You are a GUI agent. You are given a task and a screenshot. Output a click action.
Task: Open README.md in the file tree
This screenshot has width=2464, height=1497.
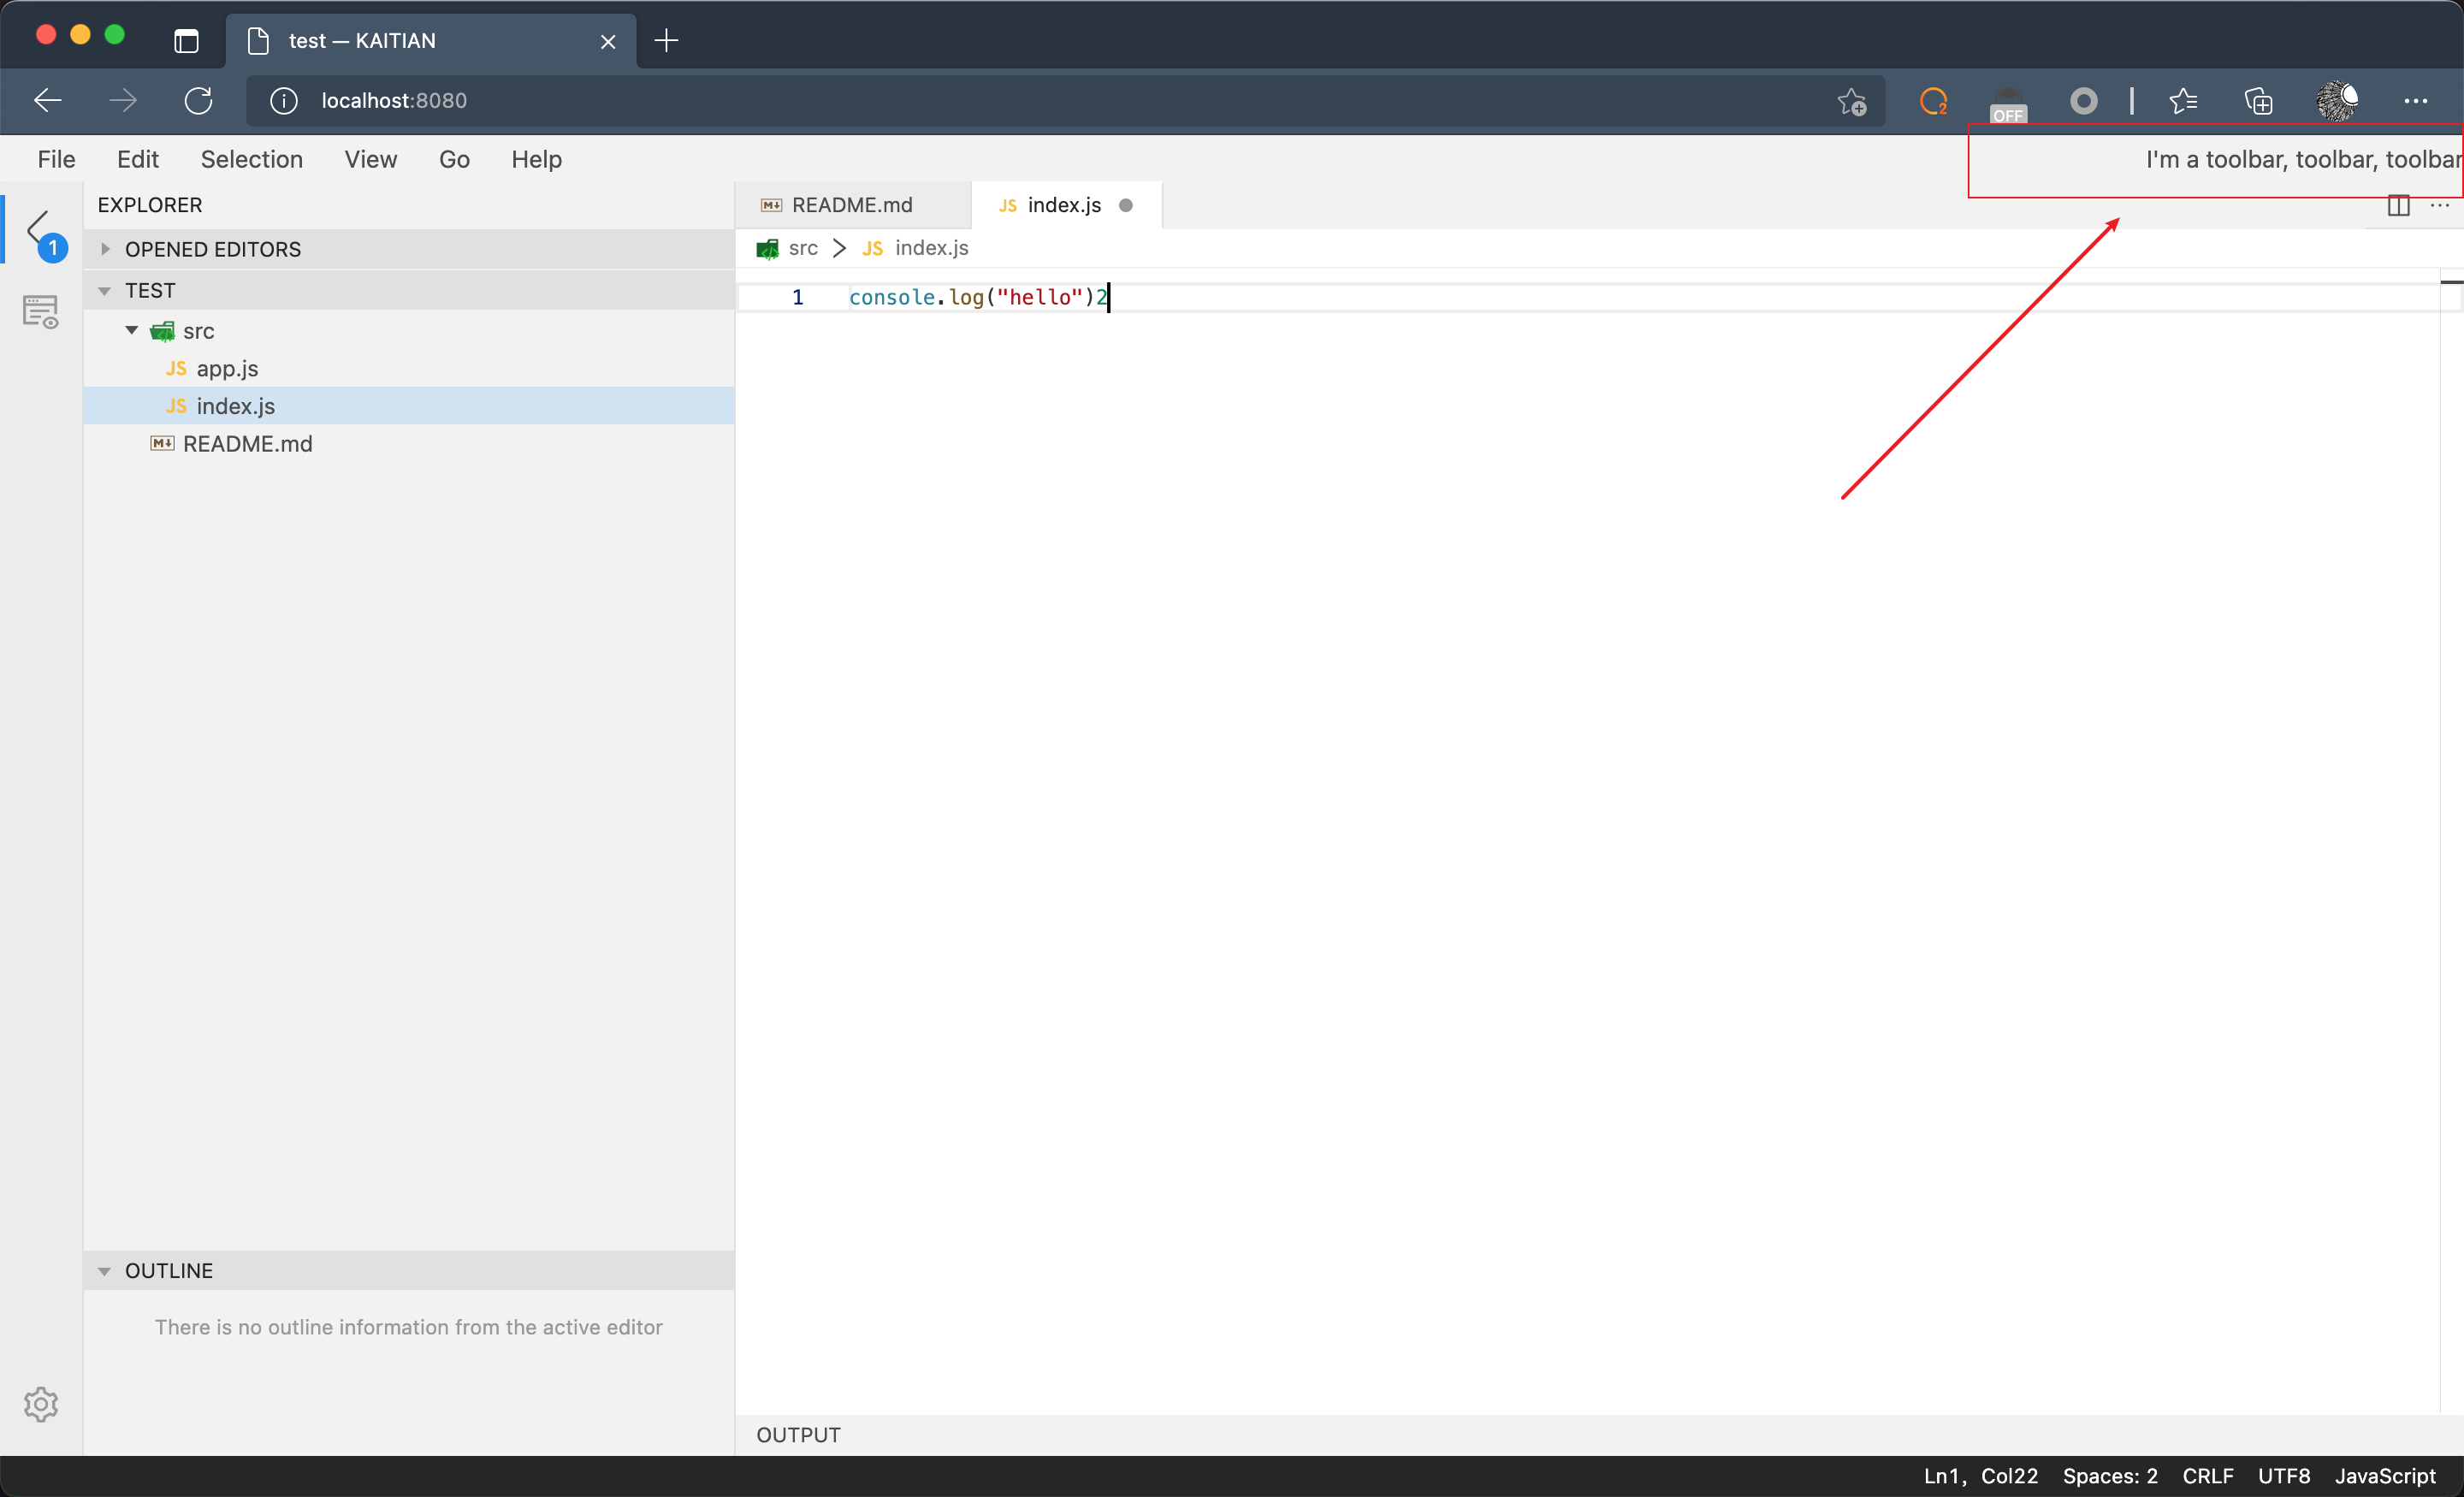point(409,444)
